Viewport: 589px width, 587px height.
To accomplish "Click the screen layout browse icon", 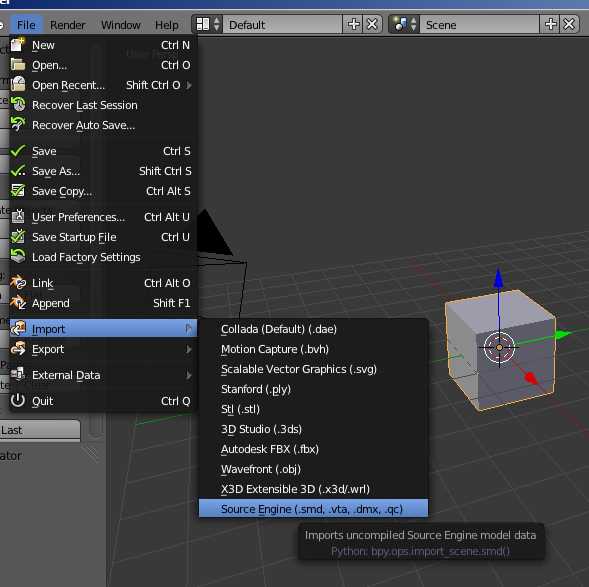I will click(208, 24).
